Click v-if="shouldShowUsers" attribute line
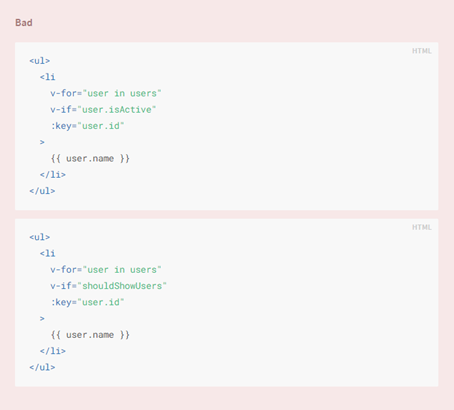This screenshot has height=410, width=454. pos(108,286)
